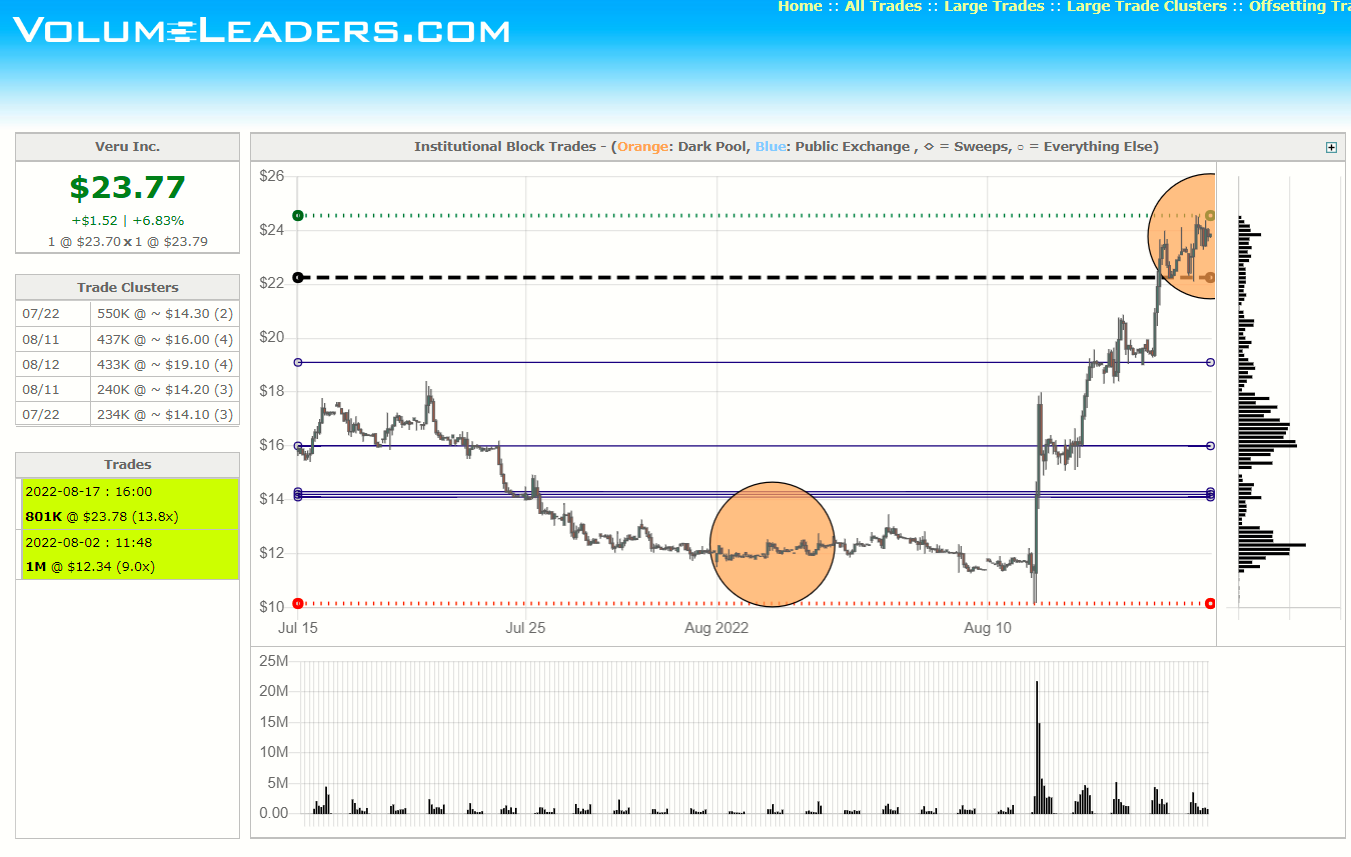Click the orange dark pool bubble near Aug 2022

[x=772, y=544]
